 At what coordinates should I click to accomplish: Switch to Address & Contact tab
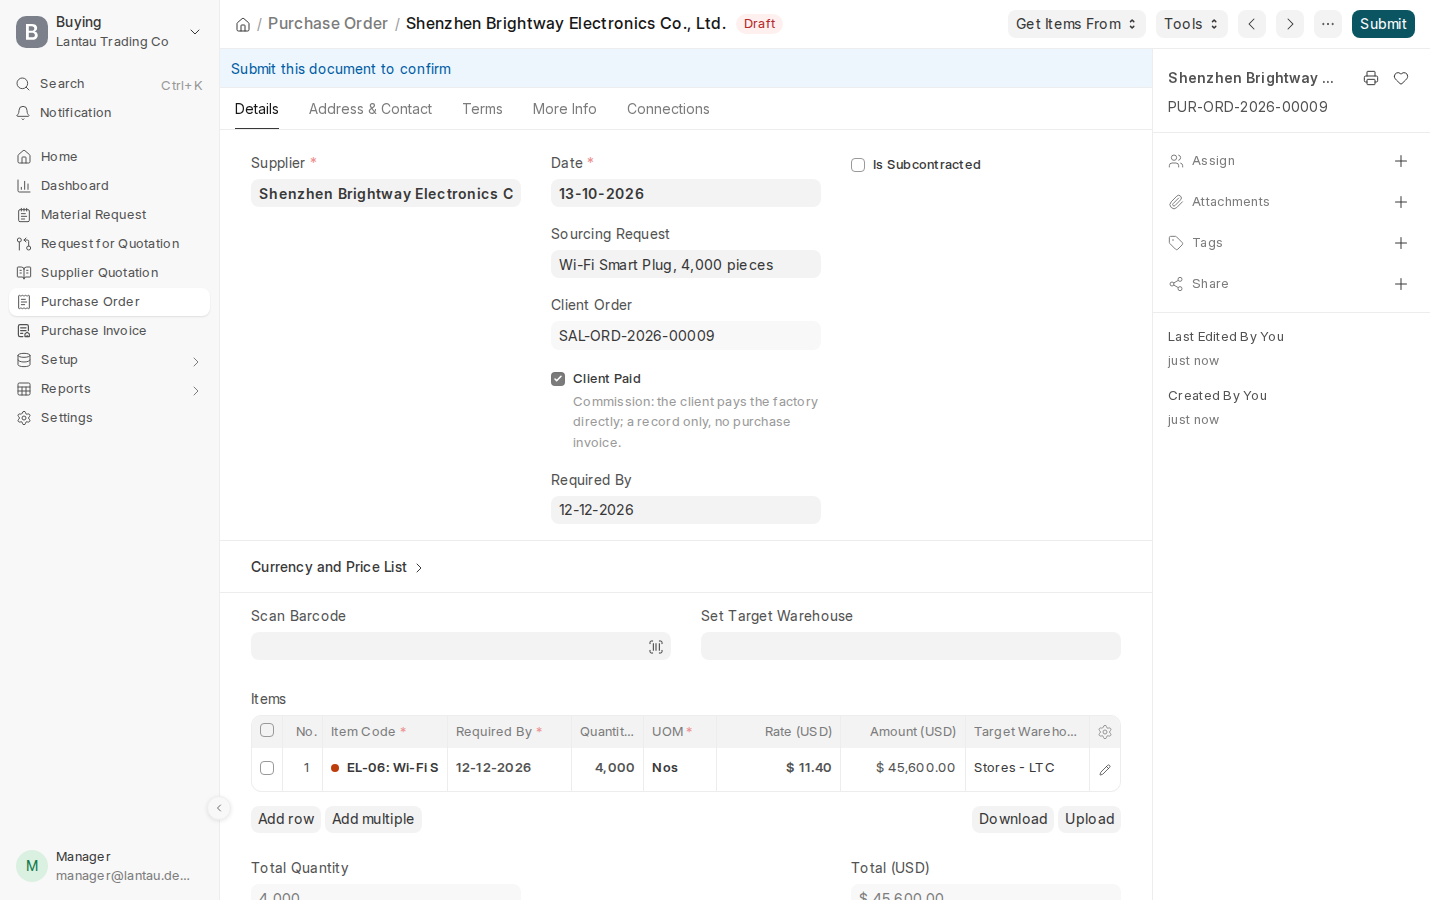[370, 109]
